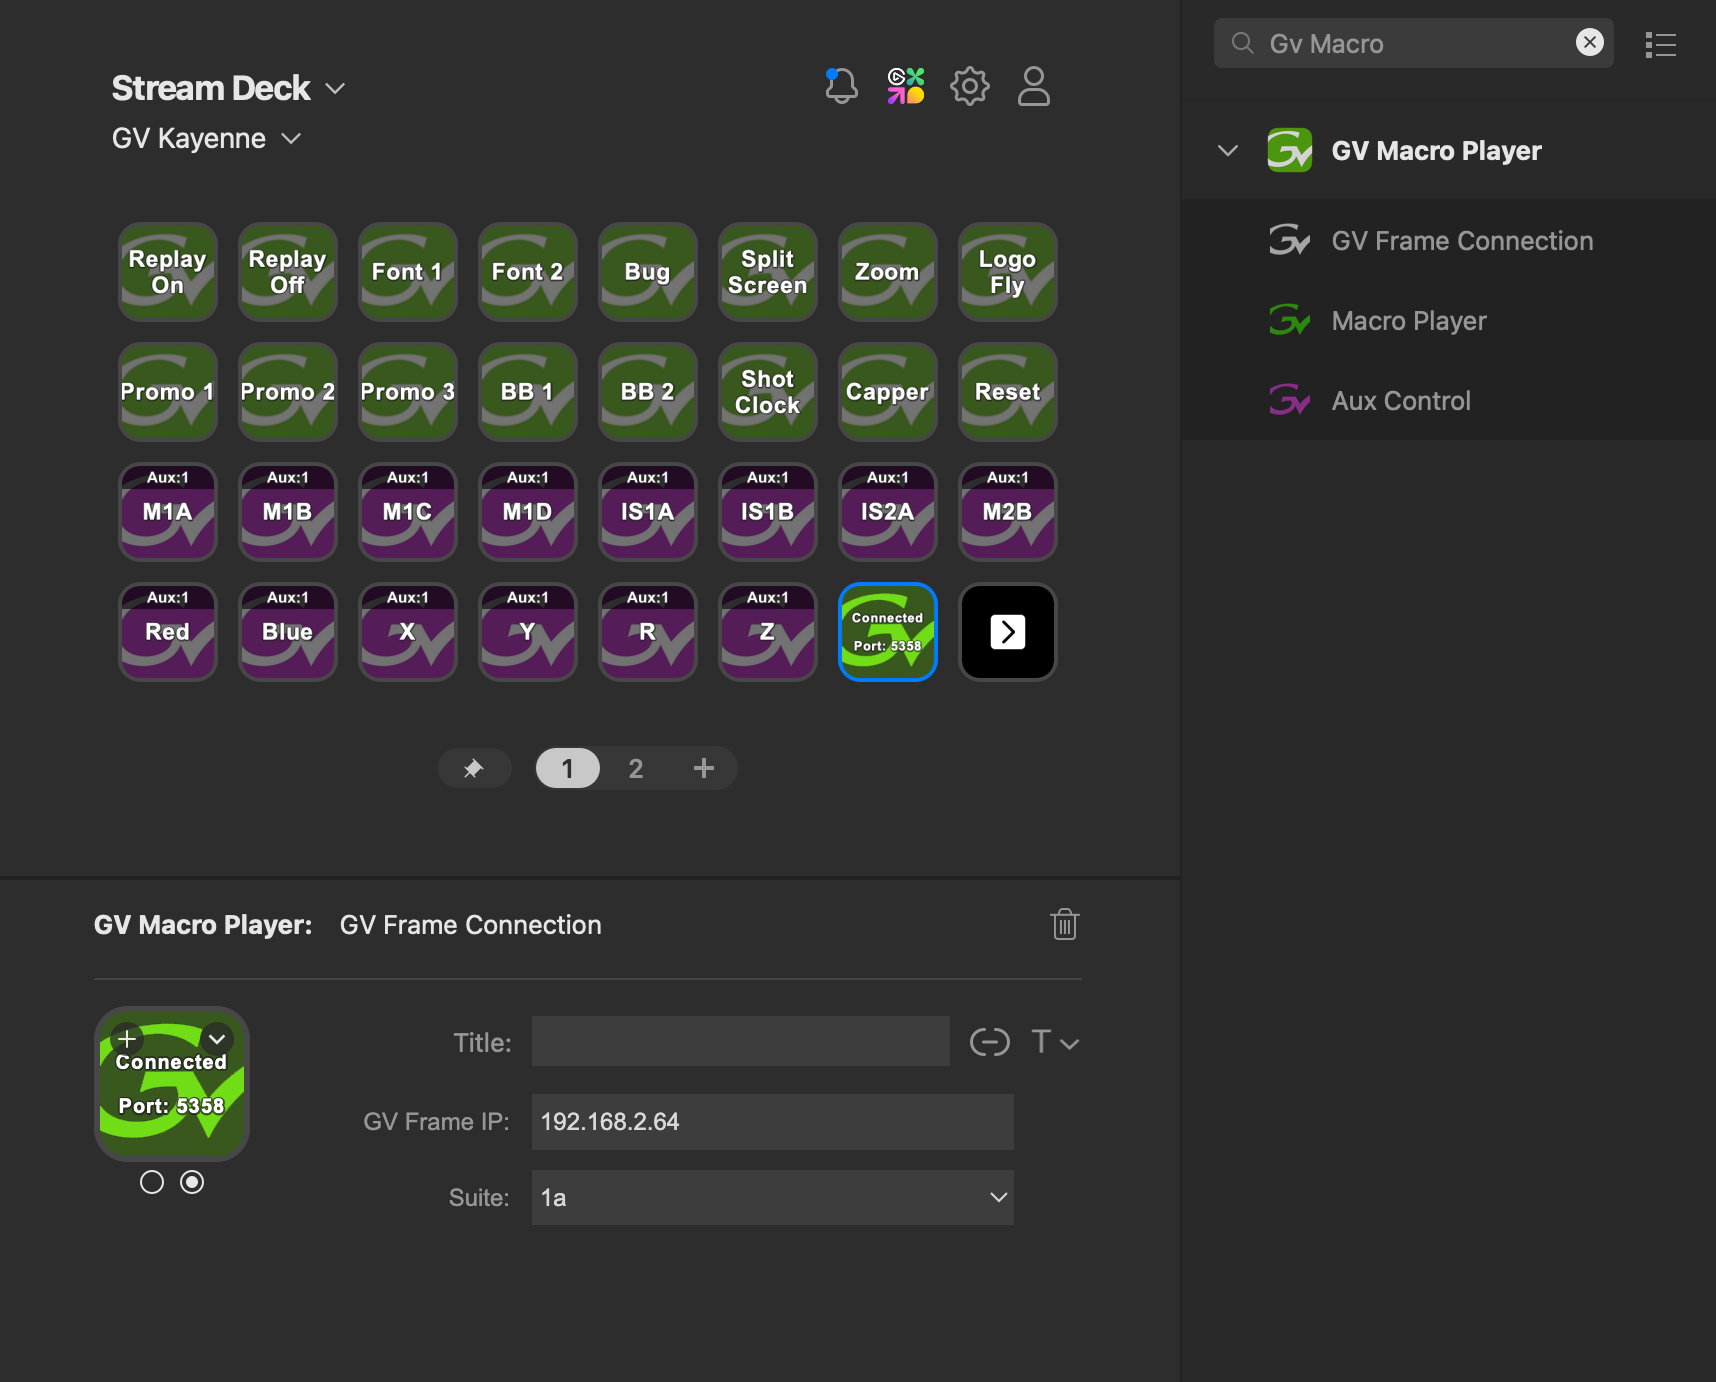
Task: Select the Aux:1 IS1B key
Action: pos(768,512)
